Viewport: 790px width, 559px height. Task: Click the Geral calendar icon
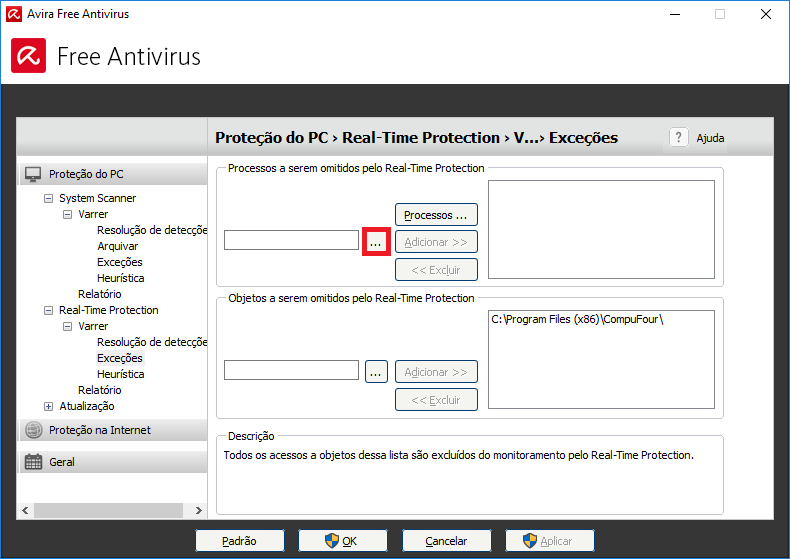[x=34, y=462]
